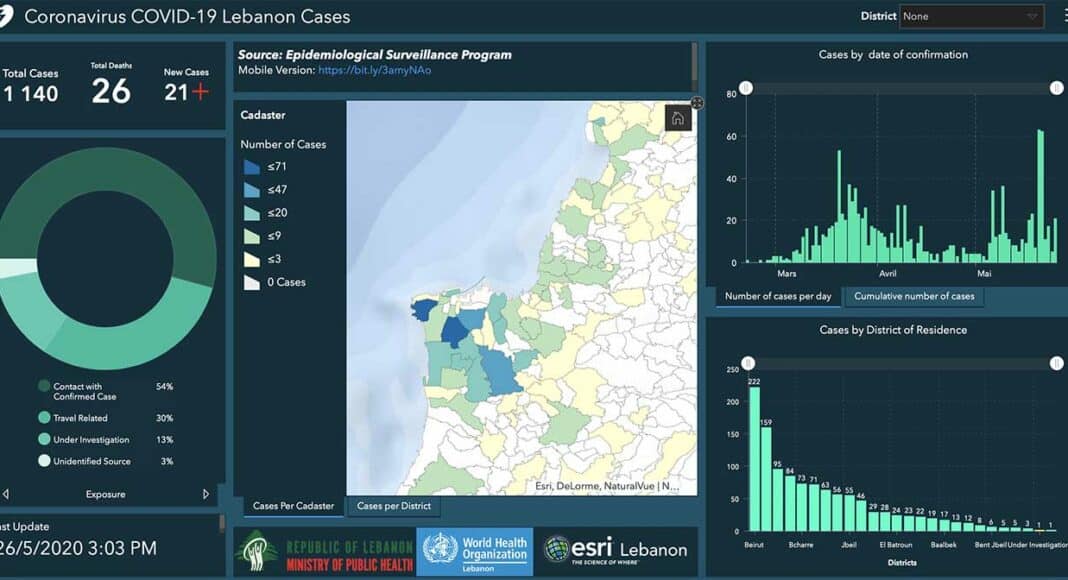Open the District dropdown showing None
1068x580 pixels.
[x=971, y=16]
